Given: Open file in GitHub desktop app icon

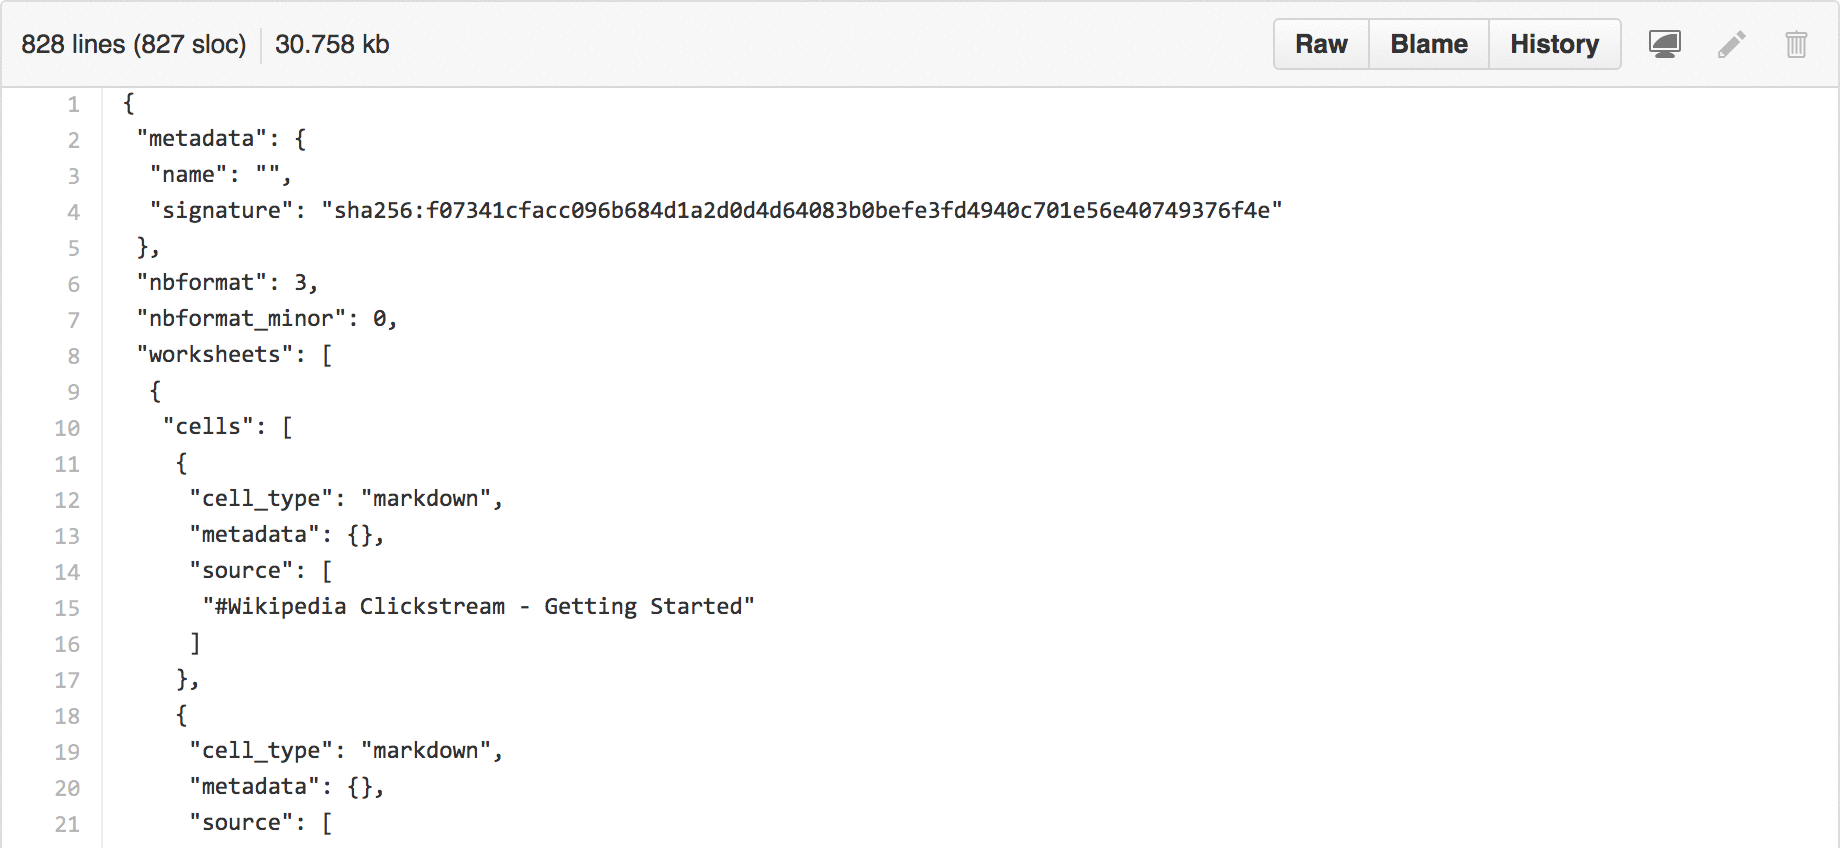Looking at the screenshot, I should click(1665, 44).
